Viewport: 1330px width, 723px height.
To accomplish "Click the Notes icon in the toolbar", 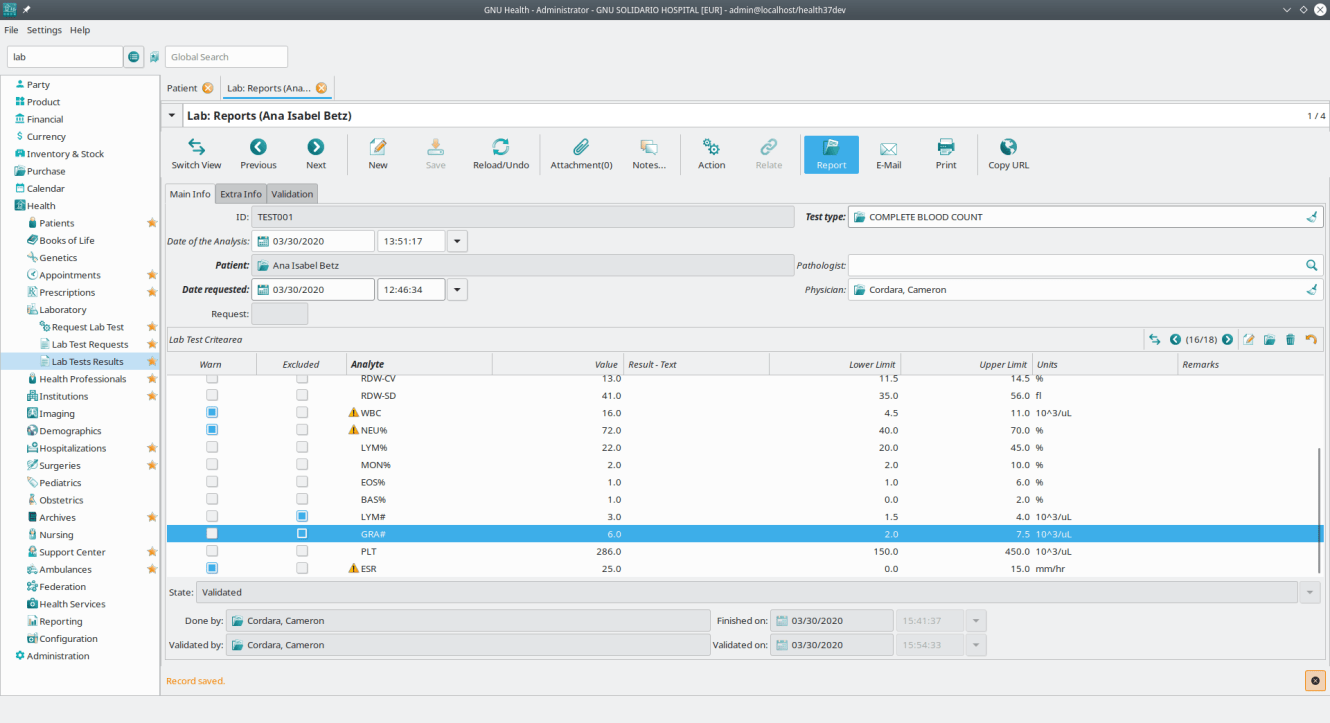I will pyautogui.click(x=648, y=153).
